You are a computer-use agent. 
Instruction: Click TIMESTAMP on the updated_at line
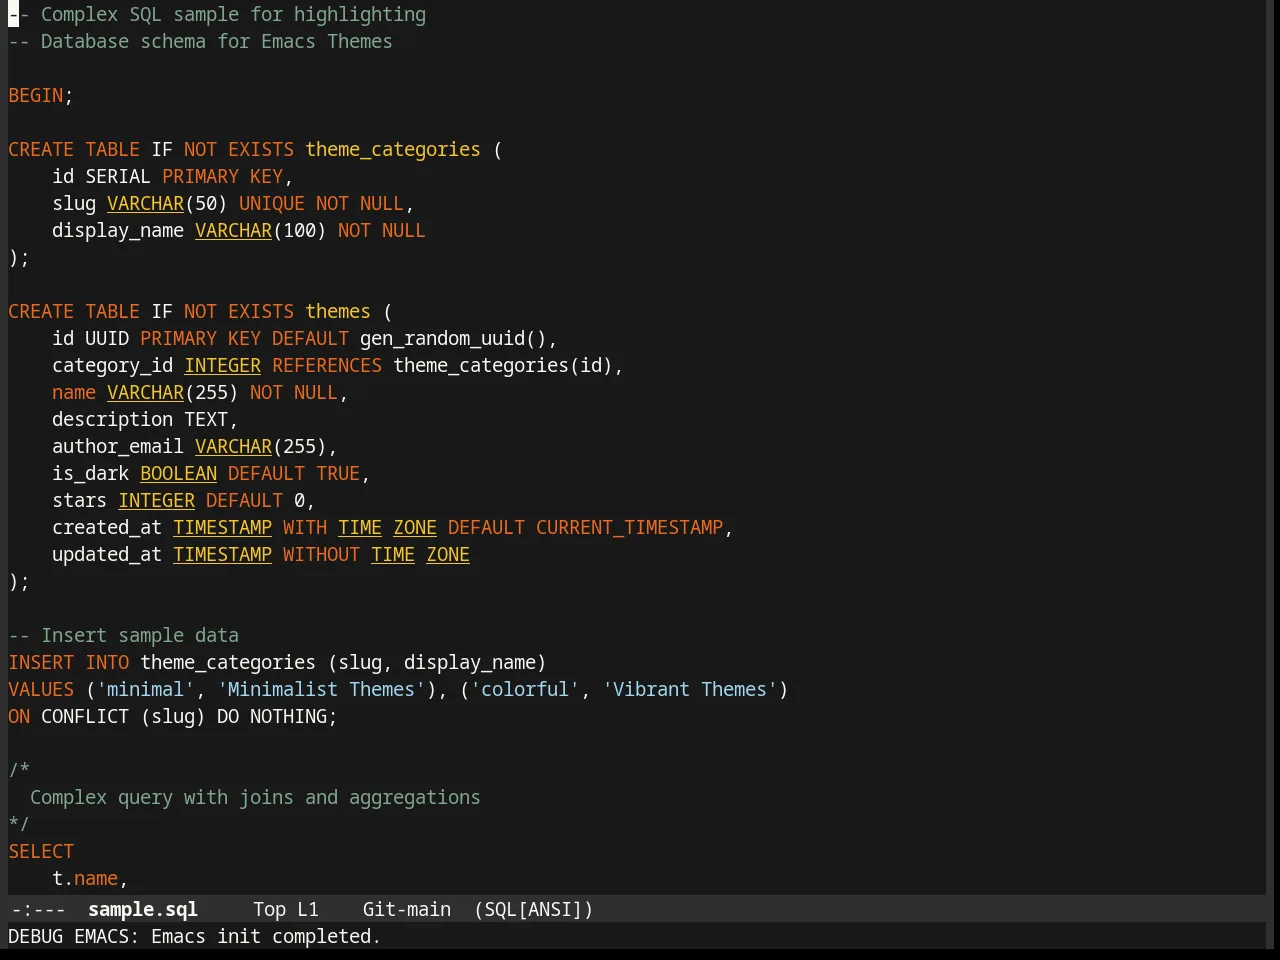[x=223, y=554]
